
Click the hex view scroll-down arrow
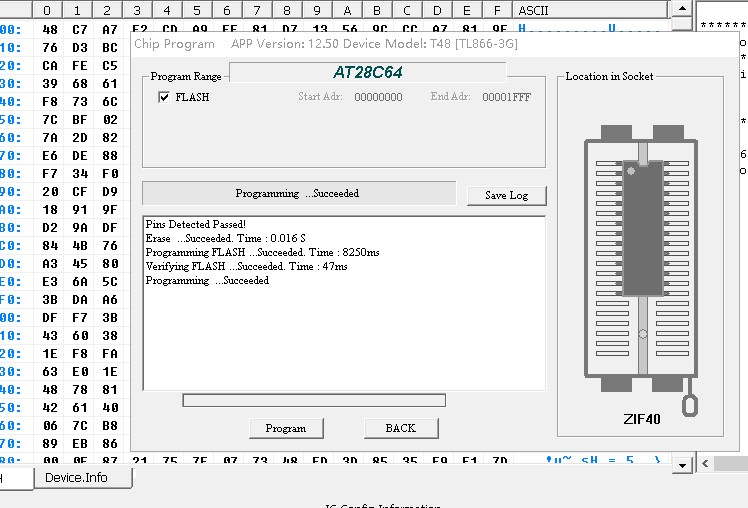682,465
